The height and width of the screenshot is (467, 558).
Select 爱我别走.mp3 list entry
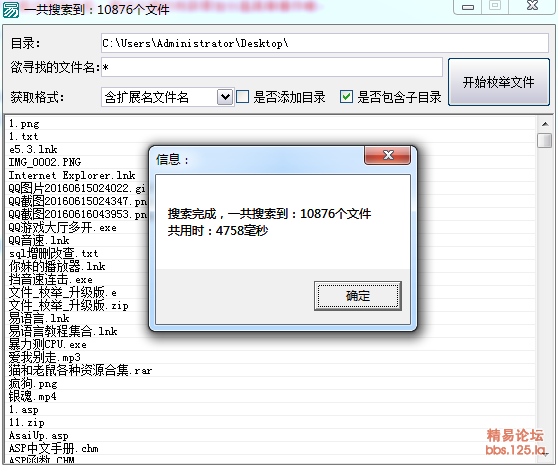(45, 357)
